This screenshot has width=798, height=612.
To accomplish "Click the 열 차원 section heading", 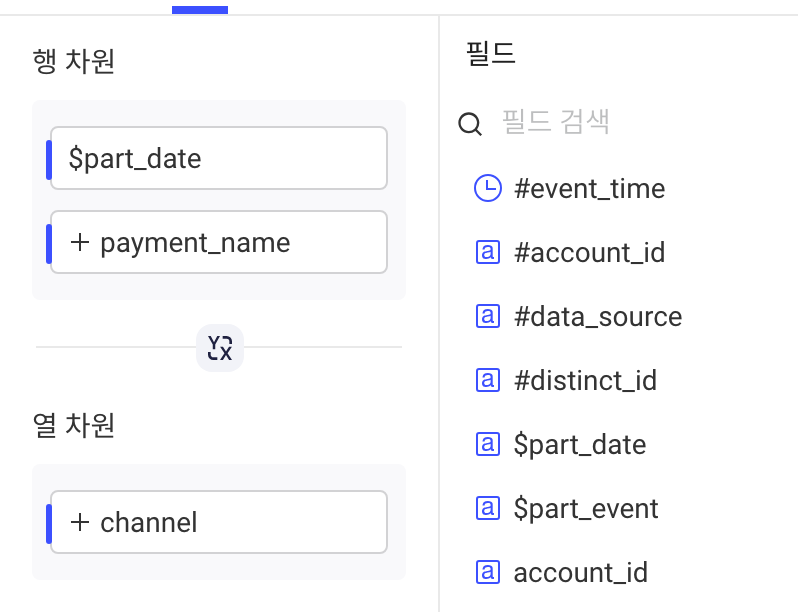I will coord(73,425).
